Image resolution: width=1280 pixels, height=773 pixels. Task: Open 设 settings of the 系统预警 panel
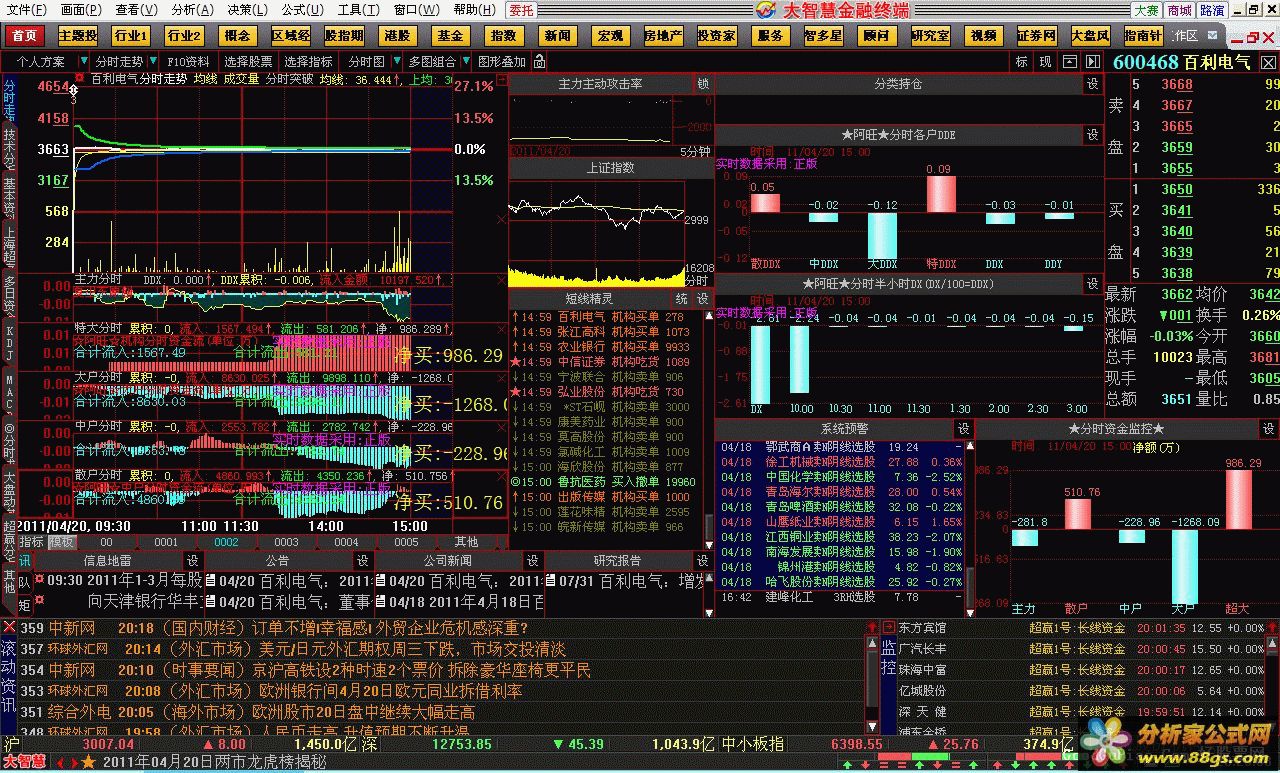963,429
